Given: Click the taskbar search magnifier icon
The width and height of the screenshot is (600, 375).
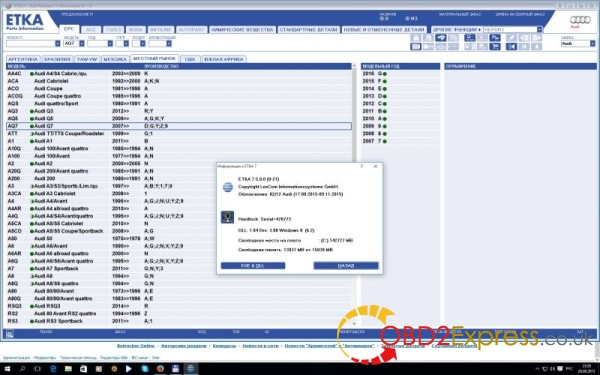Looking at the screenshot, I should click(x=23, y=369).
